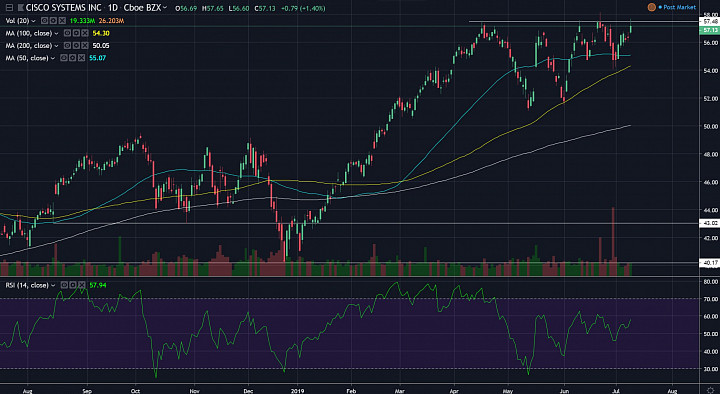Open settings for MA (100, close)
Viewport: 720px width, 394px height.
76,33
